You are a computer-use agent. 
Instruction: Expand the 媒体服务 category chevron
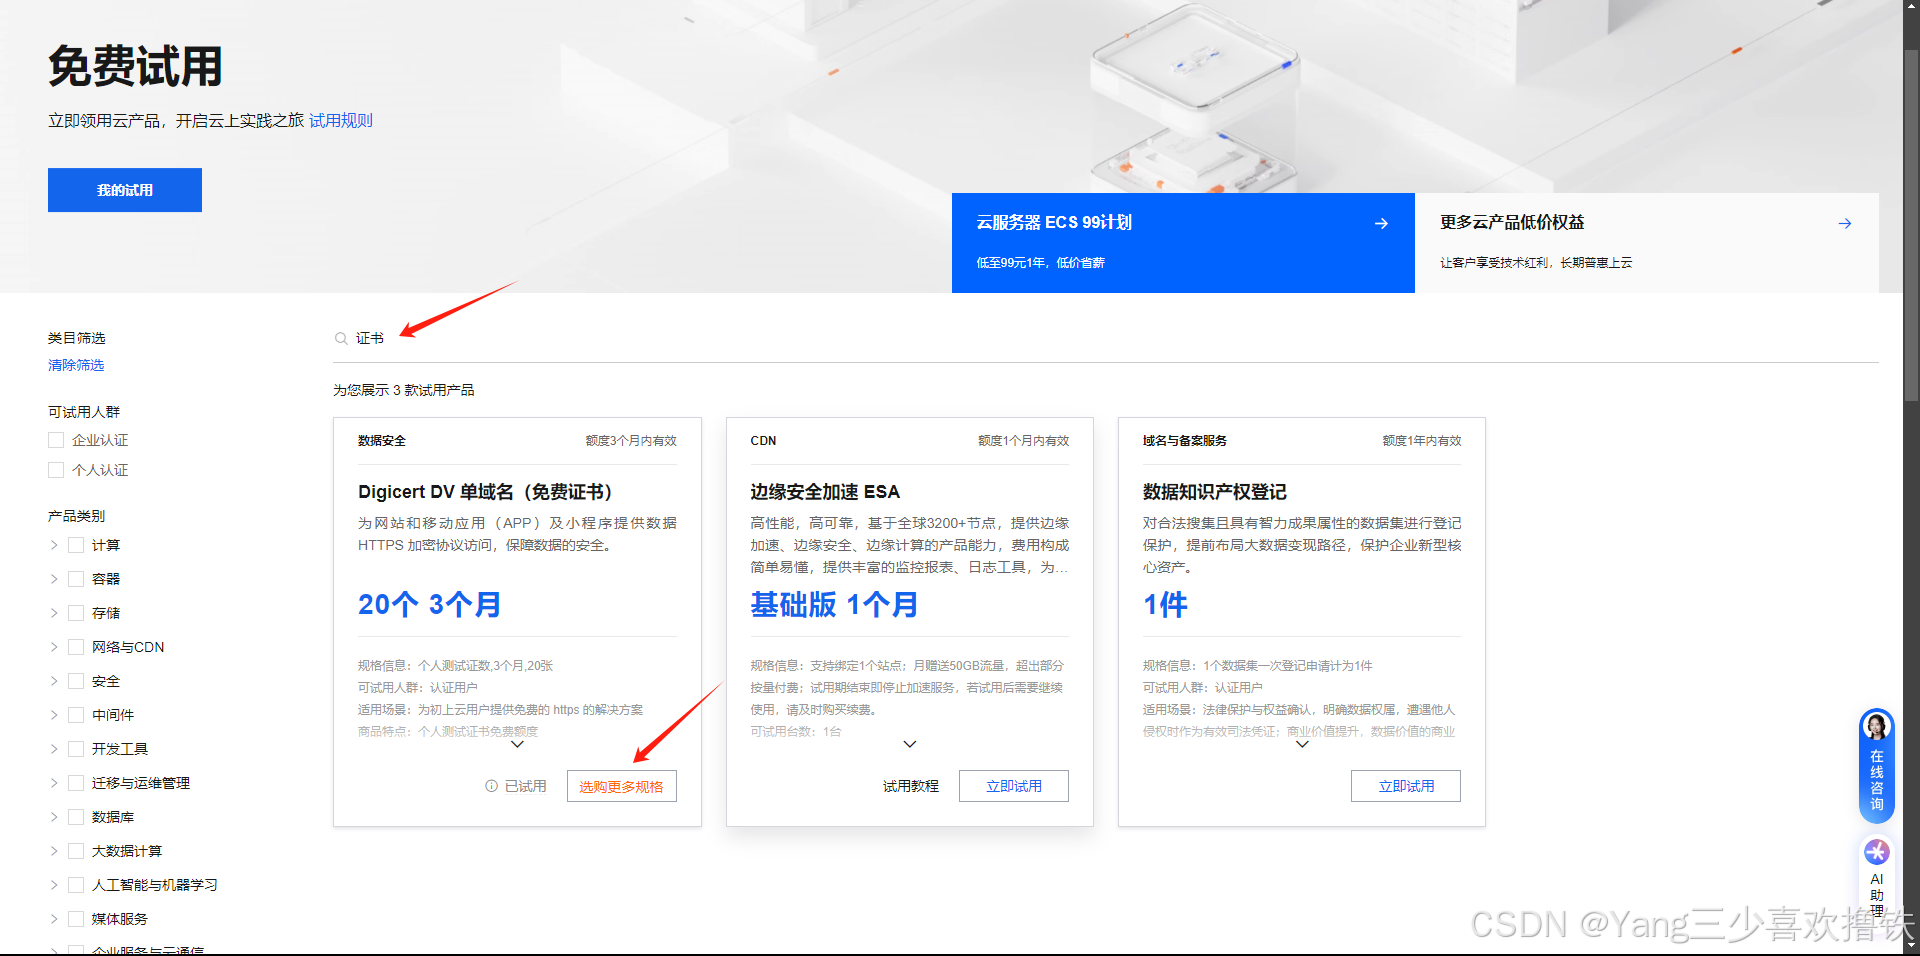[x=53, y=919]
